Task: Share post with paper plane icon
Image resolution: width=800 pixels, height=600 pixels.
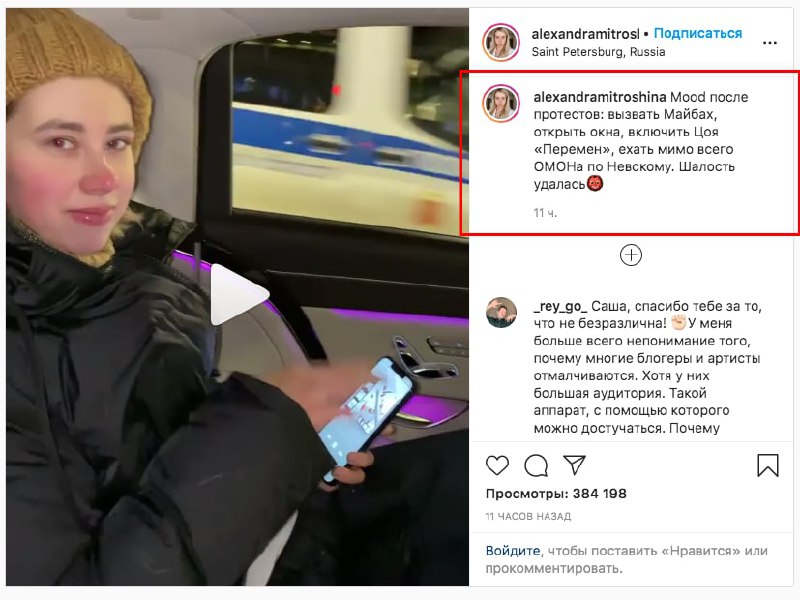Action: (x=574, y=465)
